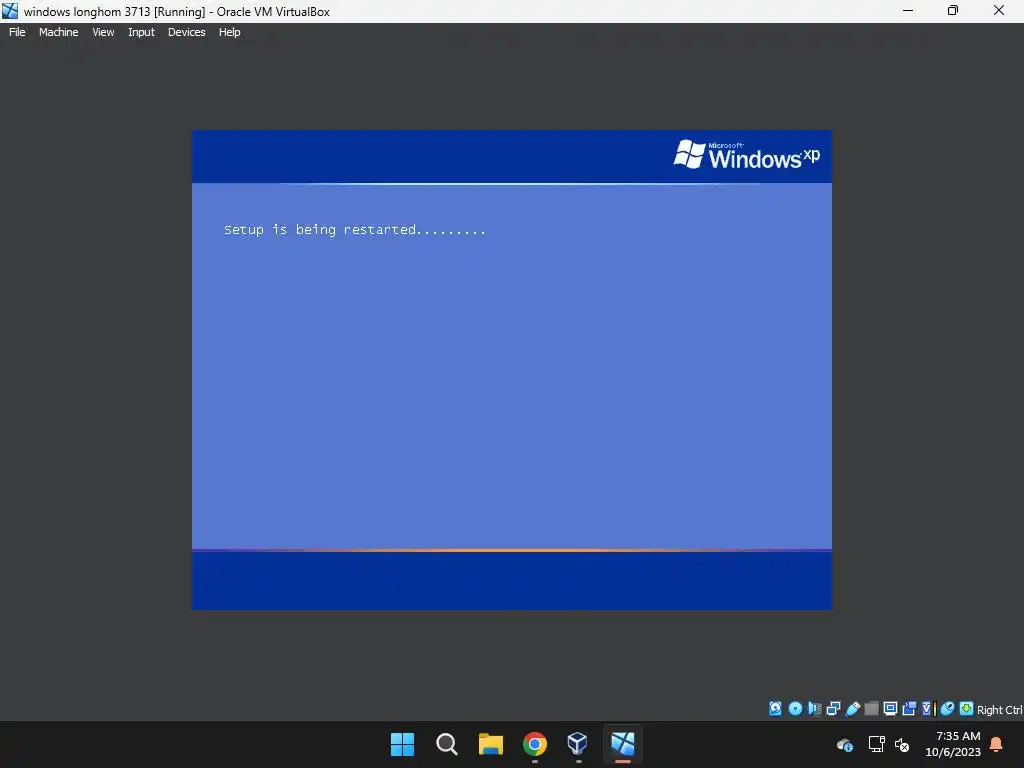This screenshot has width=1024, height=768.
Task: Open the network status tray icon
Action: pyautogui.click(x=876, y=744)
